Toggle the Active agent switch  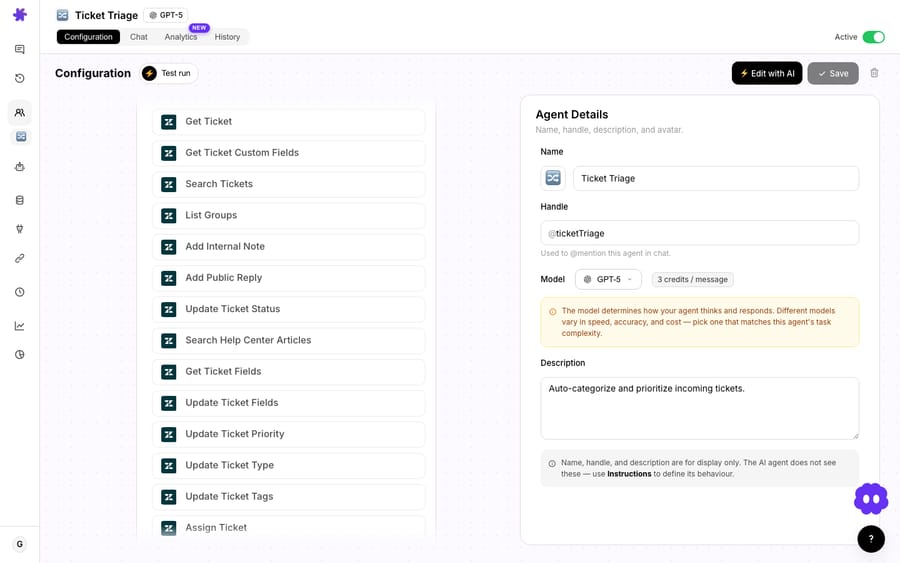point(874,37)
